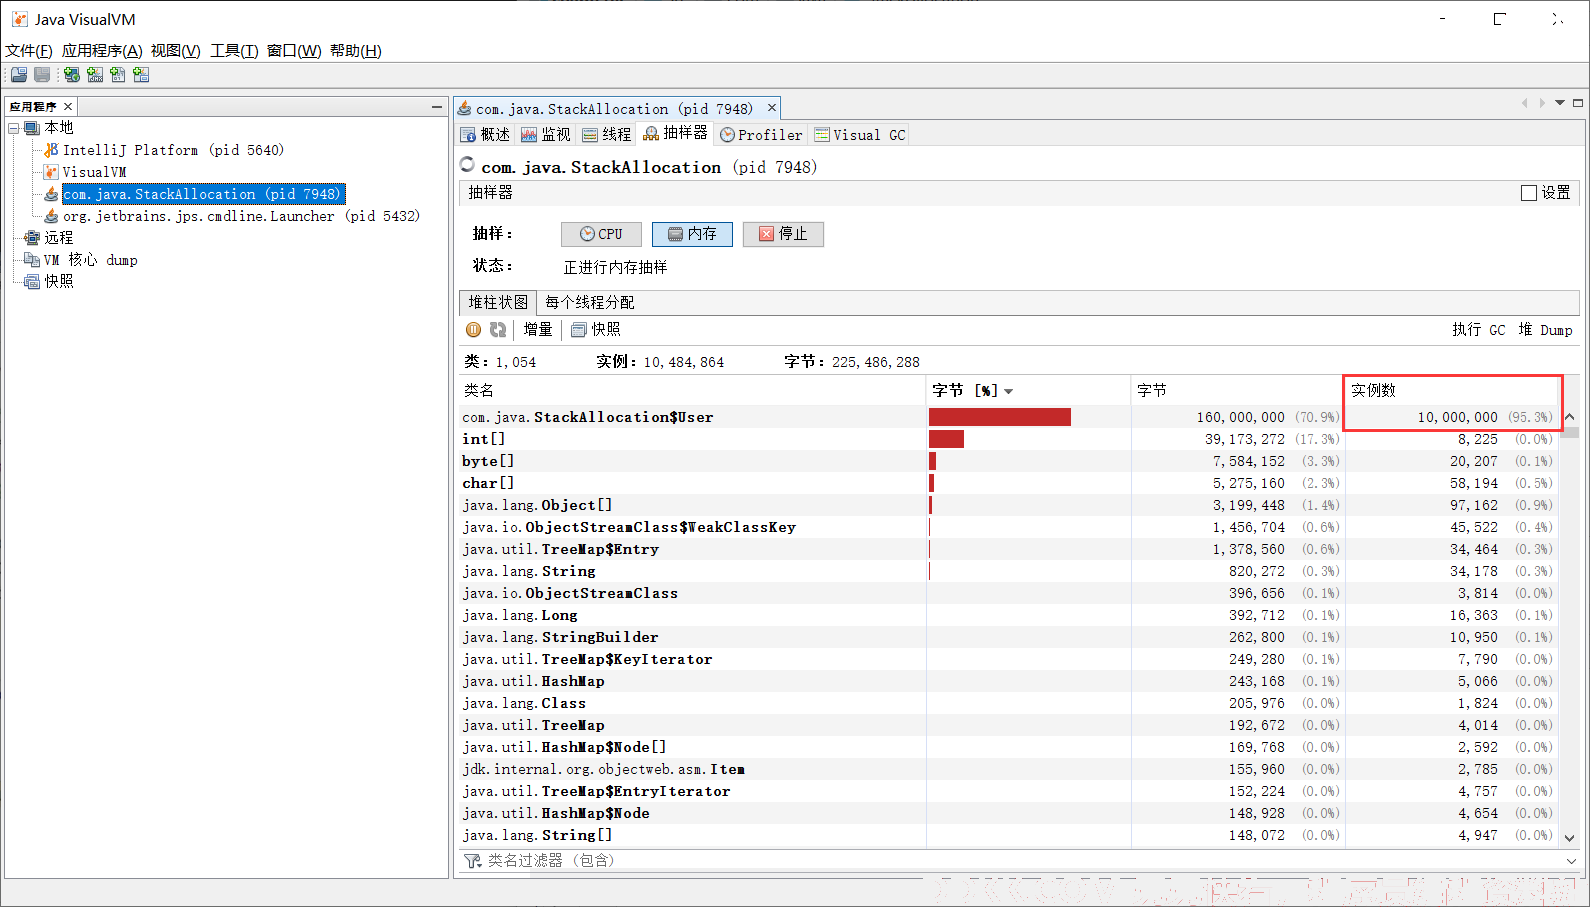Open the Profiler tab
This screenshot has height=907, width=1590.
[x=761, y=135]
